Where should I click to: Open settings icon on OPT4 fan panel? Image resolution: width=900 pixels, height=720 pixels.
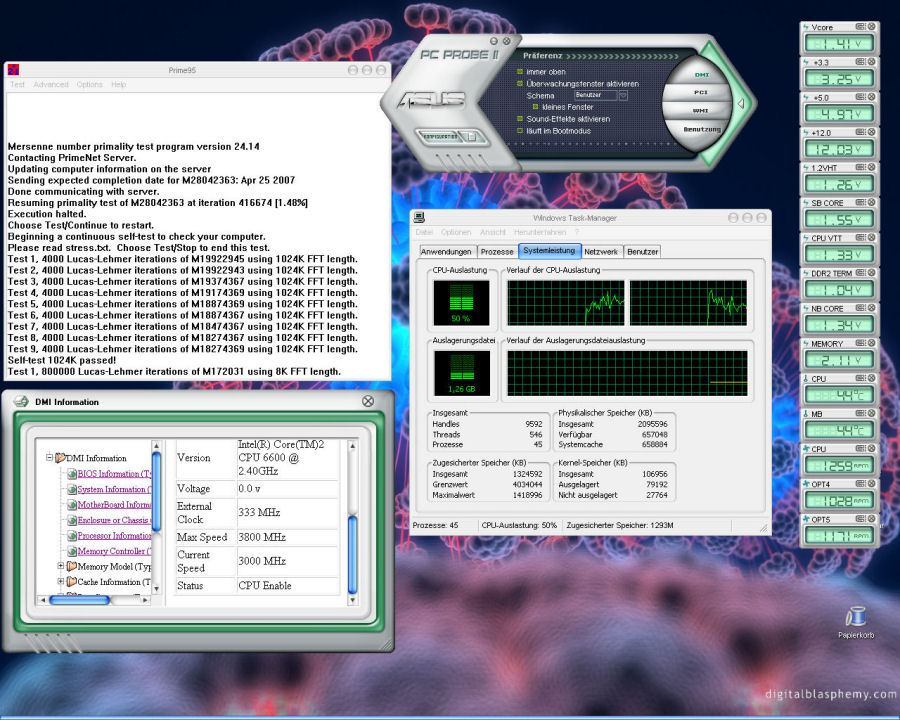tap(860, 483)
